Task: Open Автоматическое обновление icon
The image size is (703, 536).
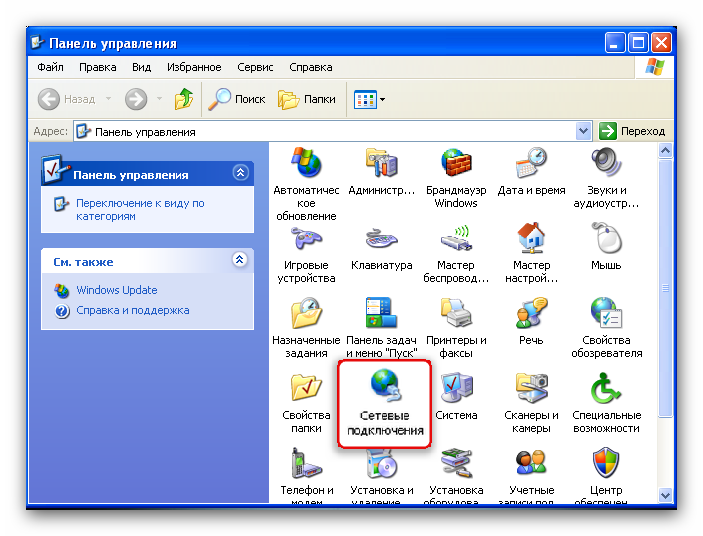Action: click(x=306, y=163)
